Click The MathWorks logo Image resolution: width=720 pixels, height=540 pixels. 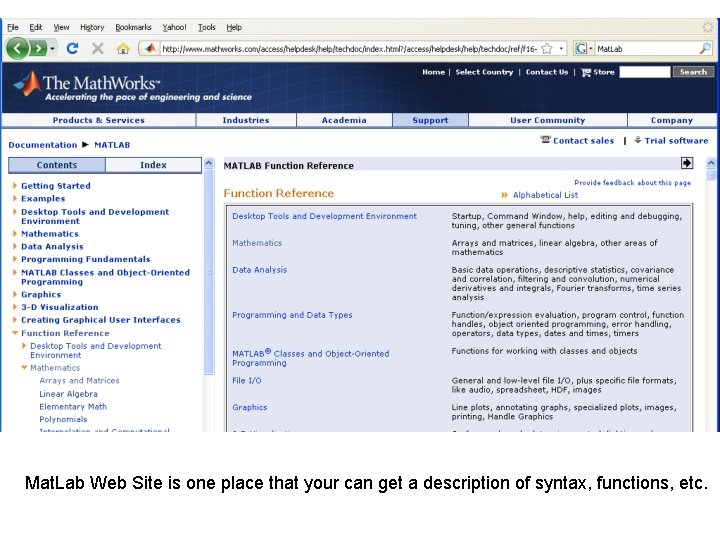tap(132, 86)
